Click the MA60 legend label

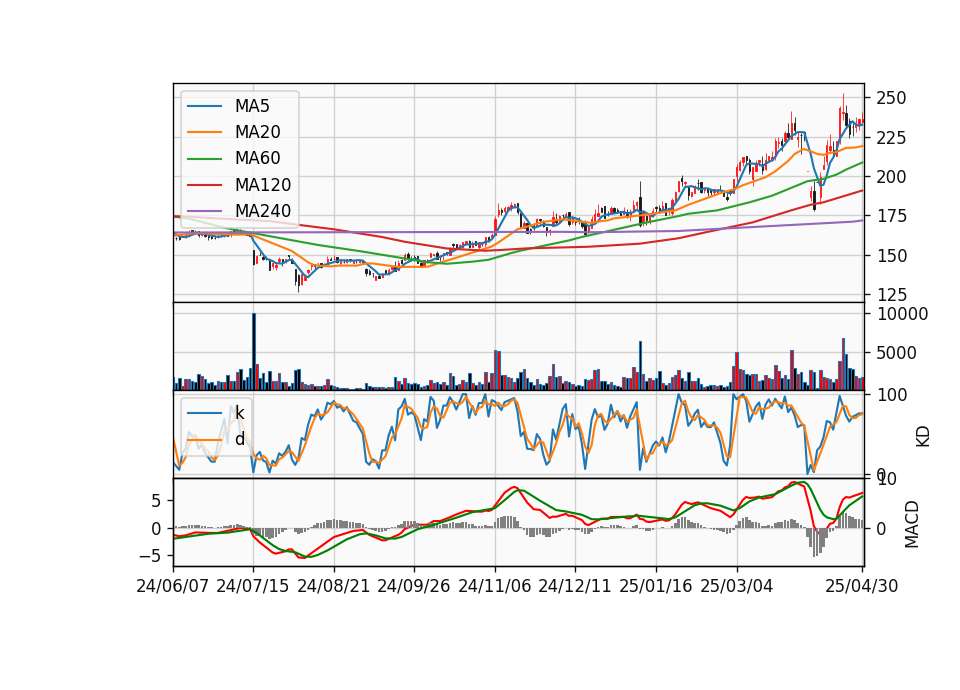pyautogui.click(x=257, y=159)
